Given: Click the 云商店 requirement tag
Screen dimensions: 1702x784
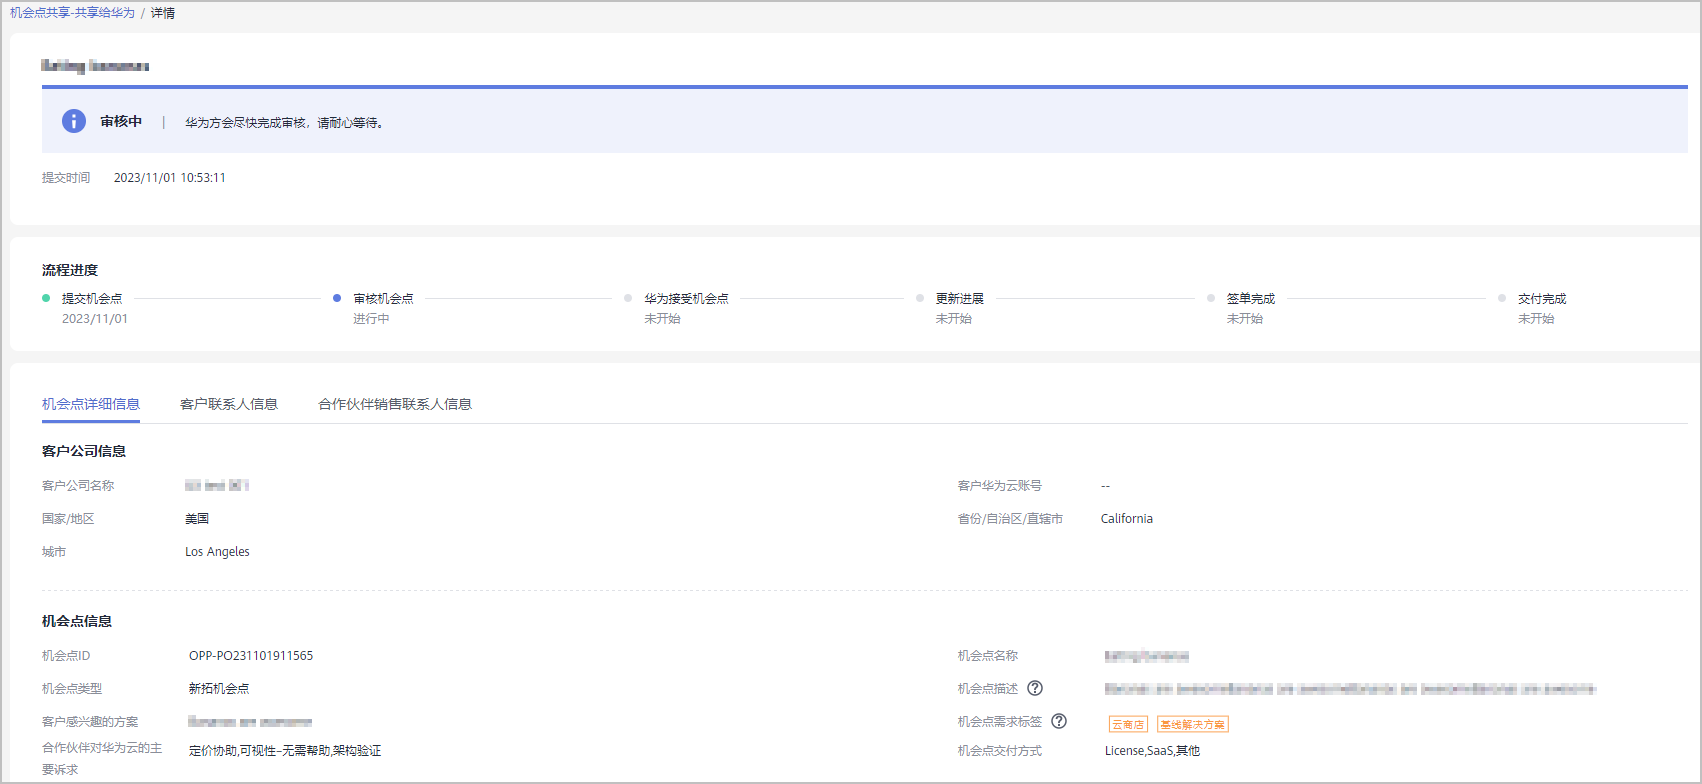Looking at the screenshot, I should [x=1128, y=724].
